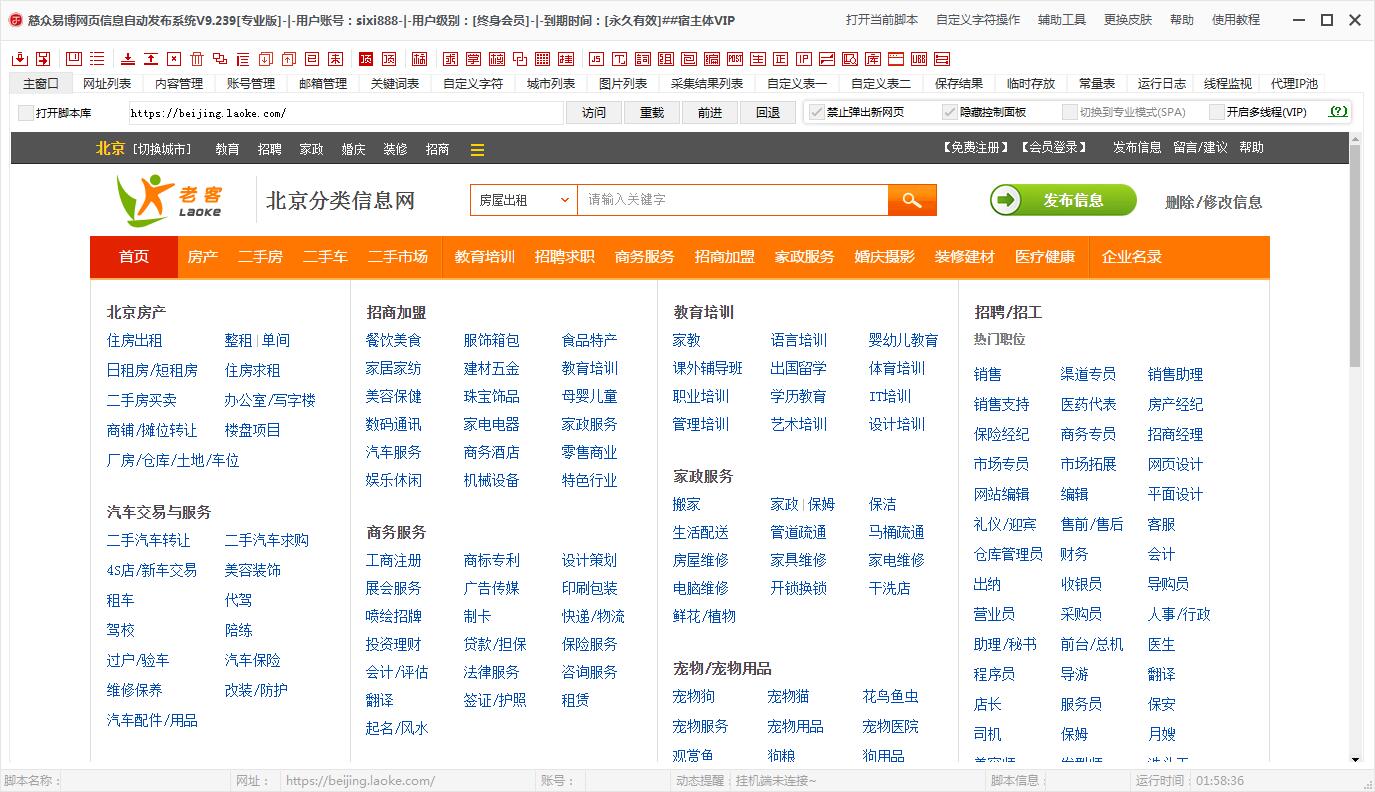
Task: Open the 会员登录 link
Action: coord(1053,148)
